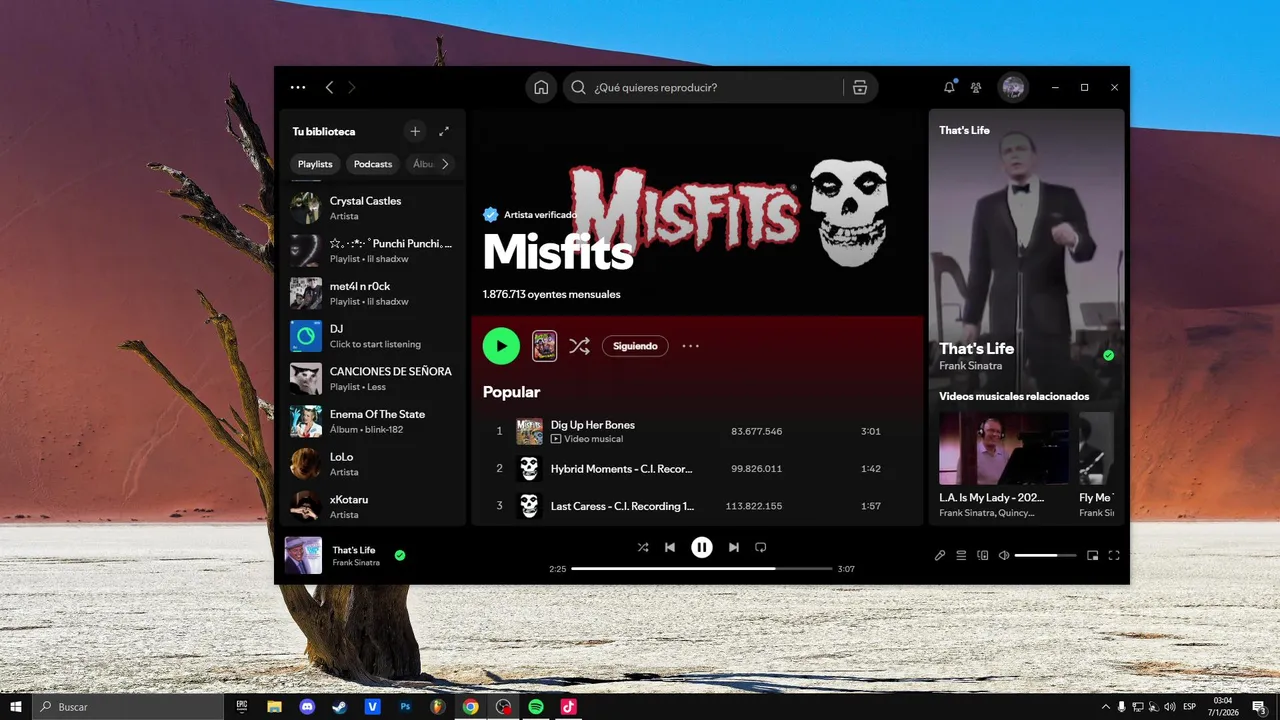Open Frank Sinatra in now playing panel
Image resolution: width=1280 pixels, height=720 pixels.
pyautogui.click(x=971, y=366)
